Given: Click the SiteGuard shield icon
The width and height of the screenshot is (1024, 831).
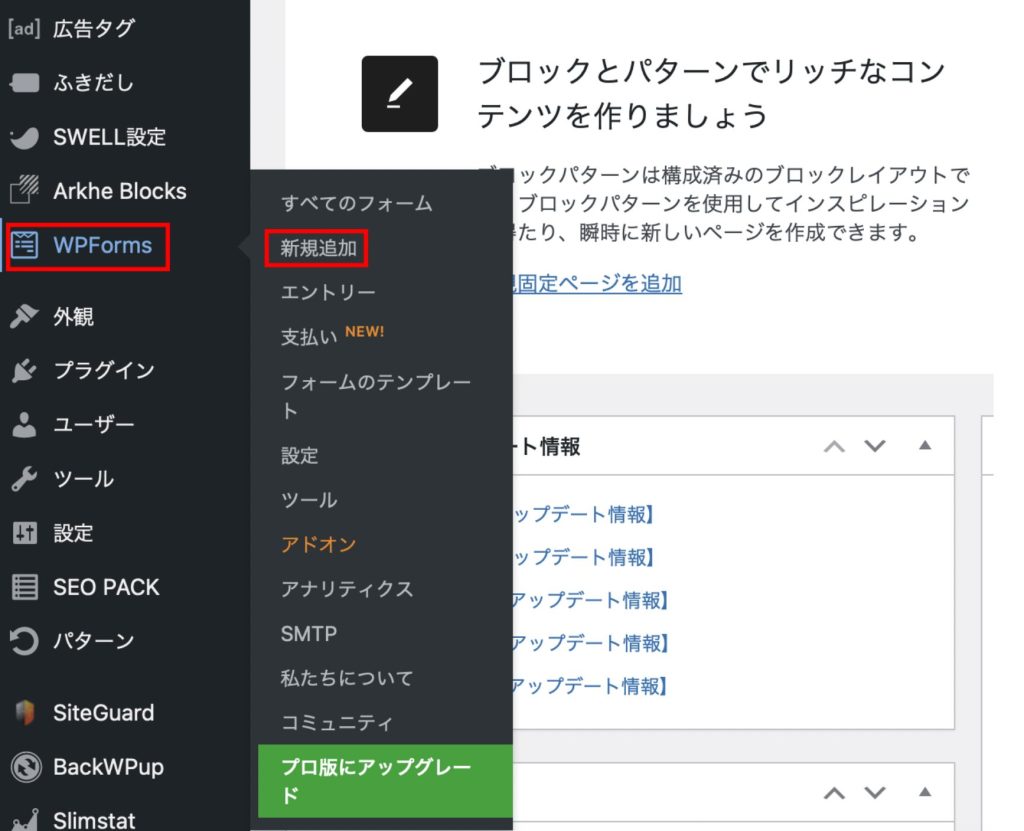Looking at the screenshot, I should (24, 713).
